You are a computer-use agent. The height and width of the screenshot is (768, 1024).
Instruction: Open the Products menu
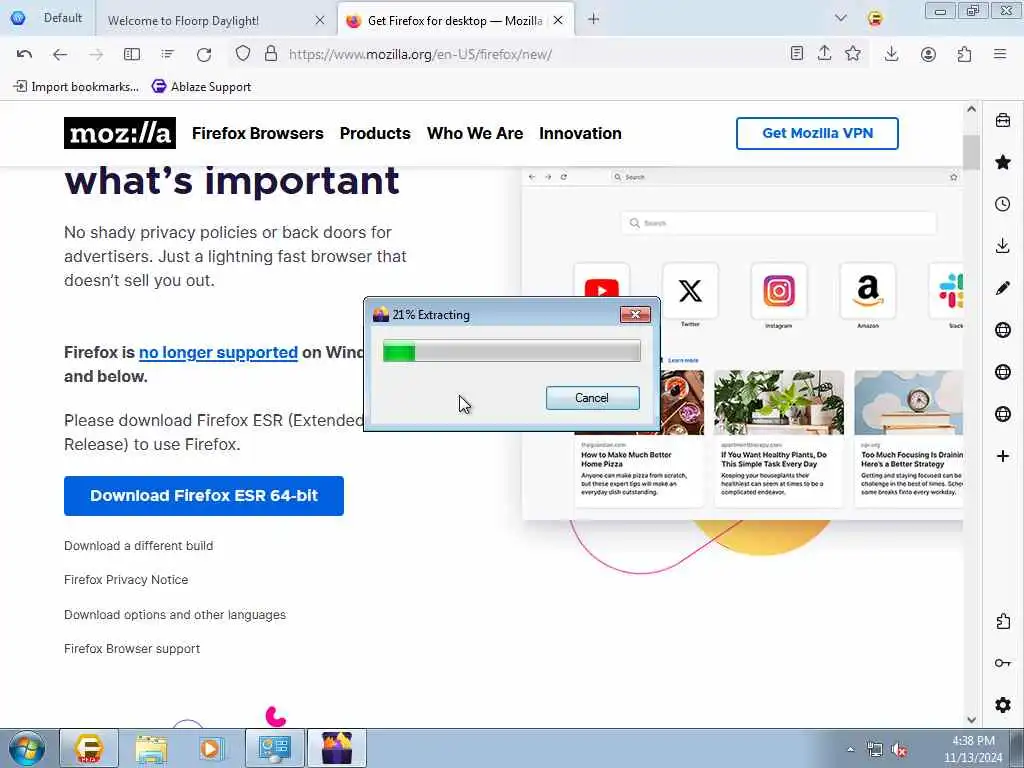pos(375,133)
